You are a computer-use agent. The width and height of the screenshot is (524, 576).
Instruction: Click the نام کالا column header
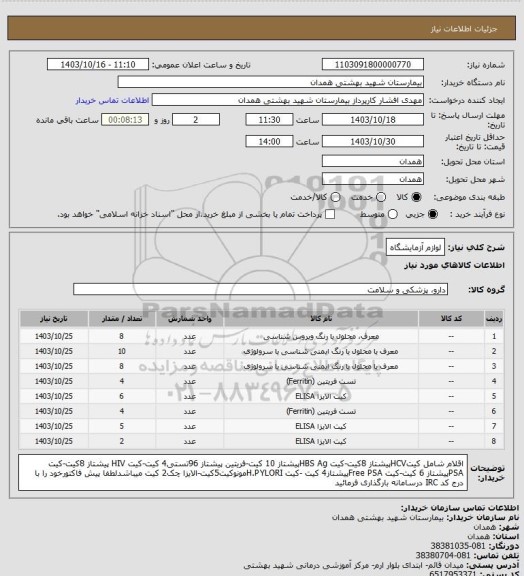point(321,319)
